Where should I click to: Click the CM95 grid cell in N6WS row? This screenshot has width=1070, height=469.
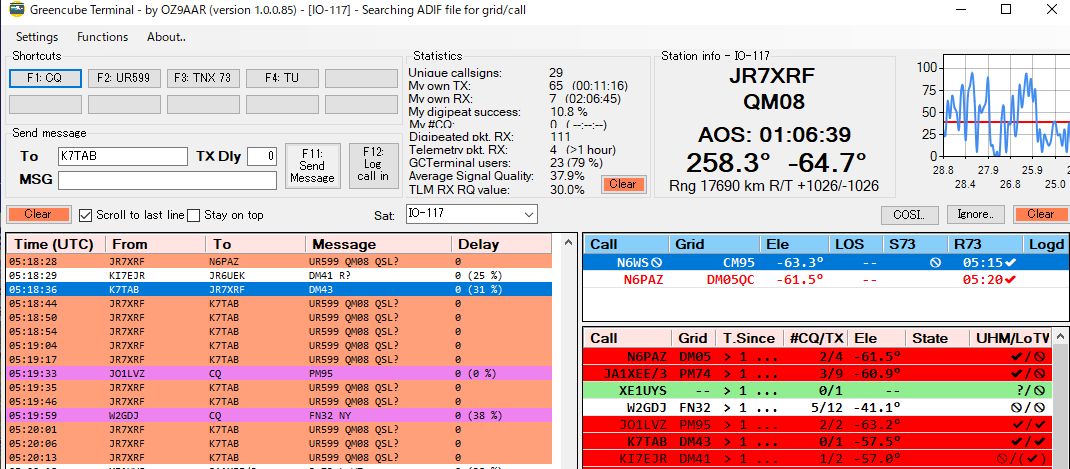pos(739,262)
